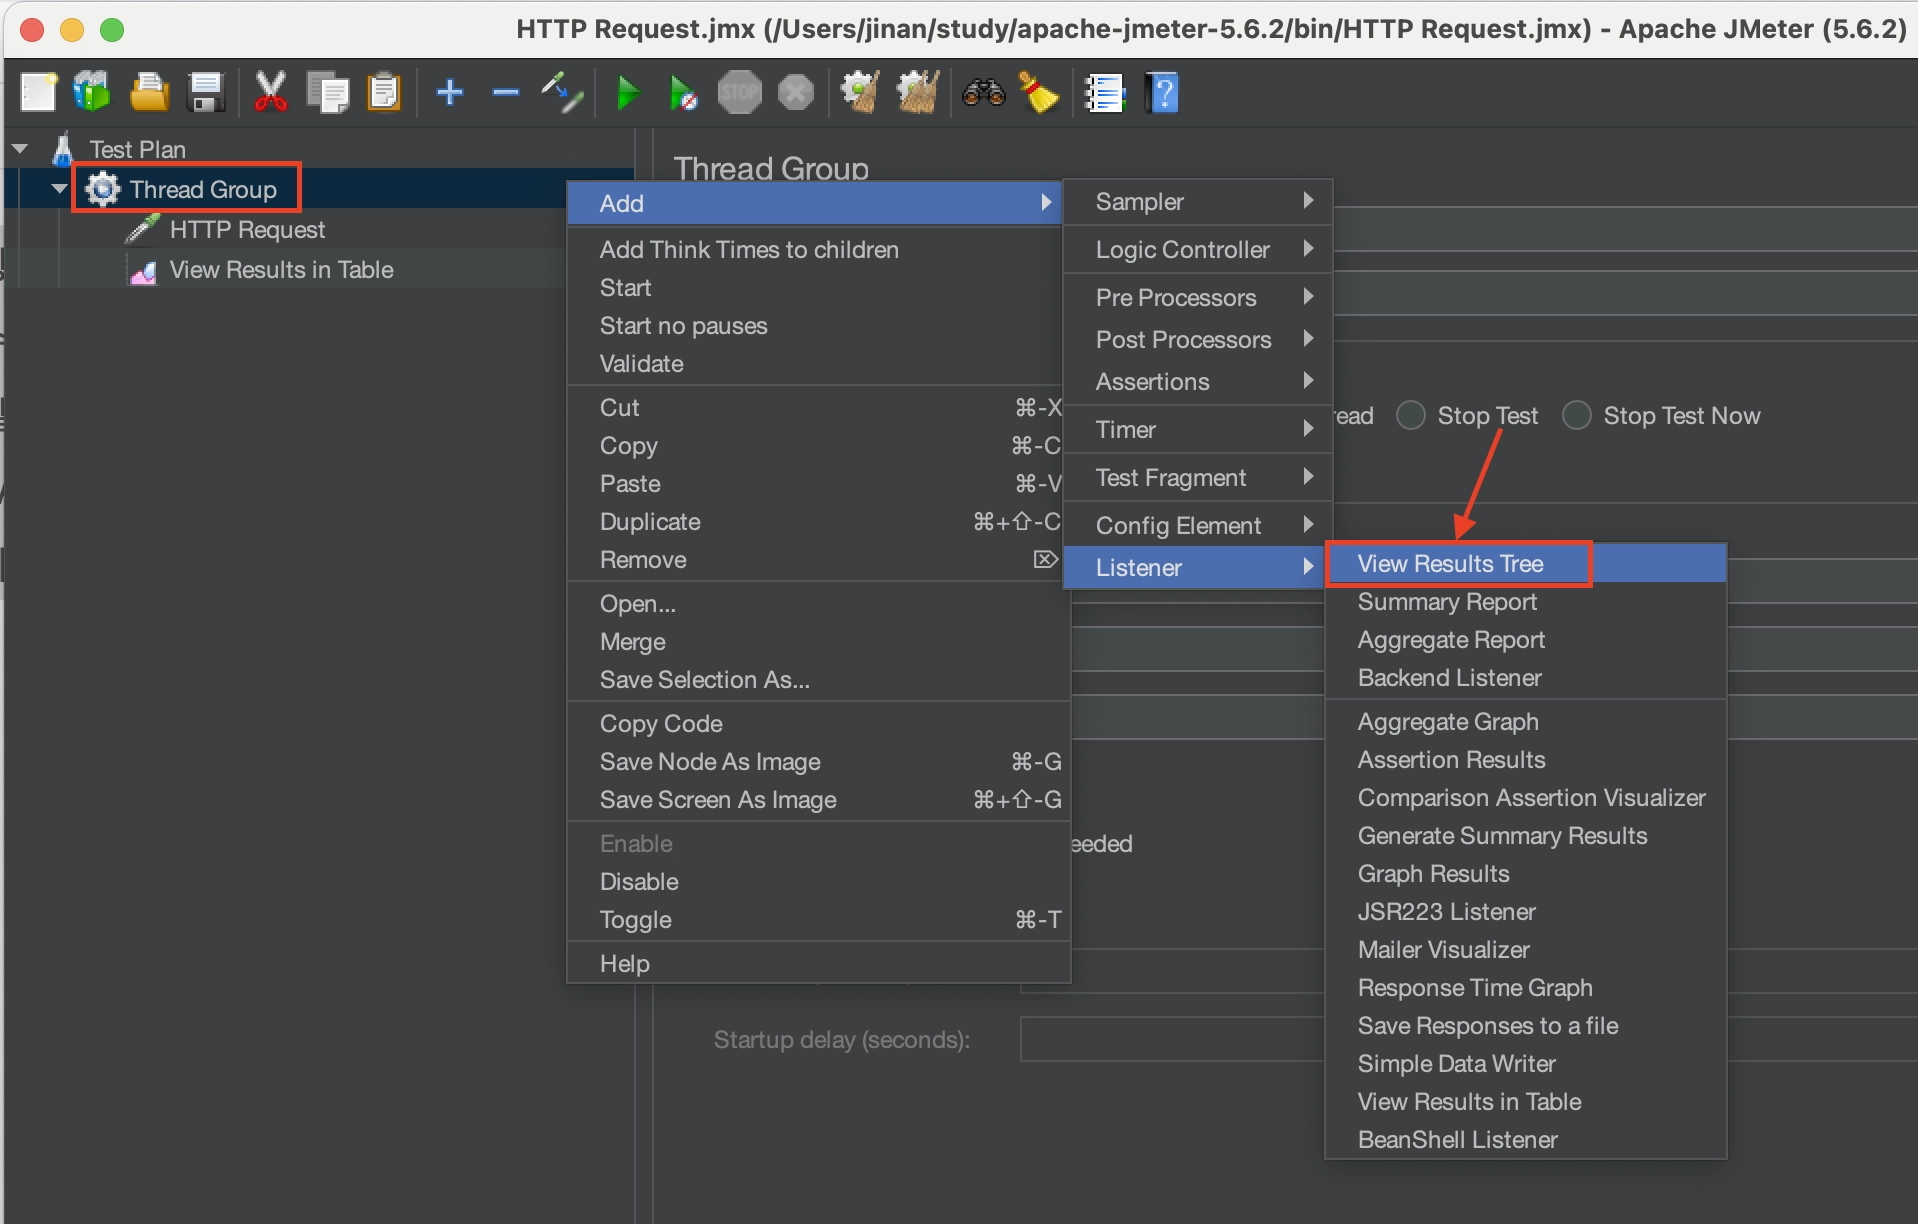Screen dimensions: 1918x1224
Task: Select the HTTP Request tree node
Action: coord(247,229)
